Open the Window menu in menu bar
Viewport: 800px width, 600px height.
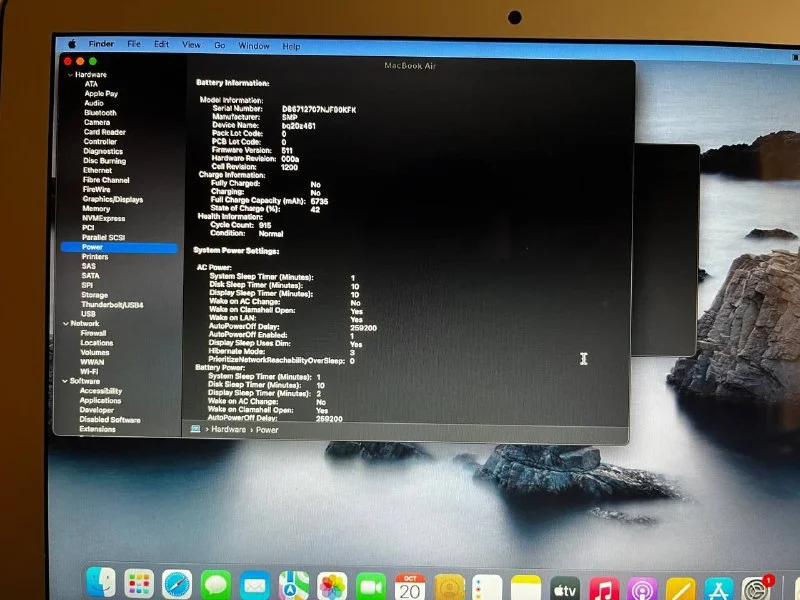254,46
